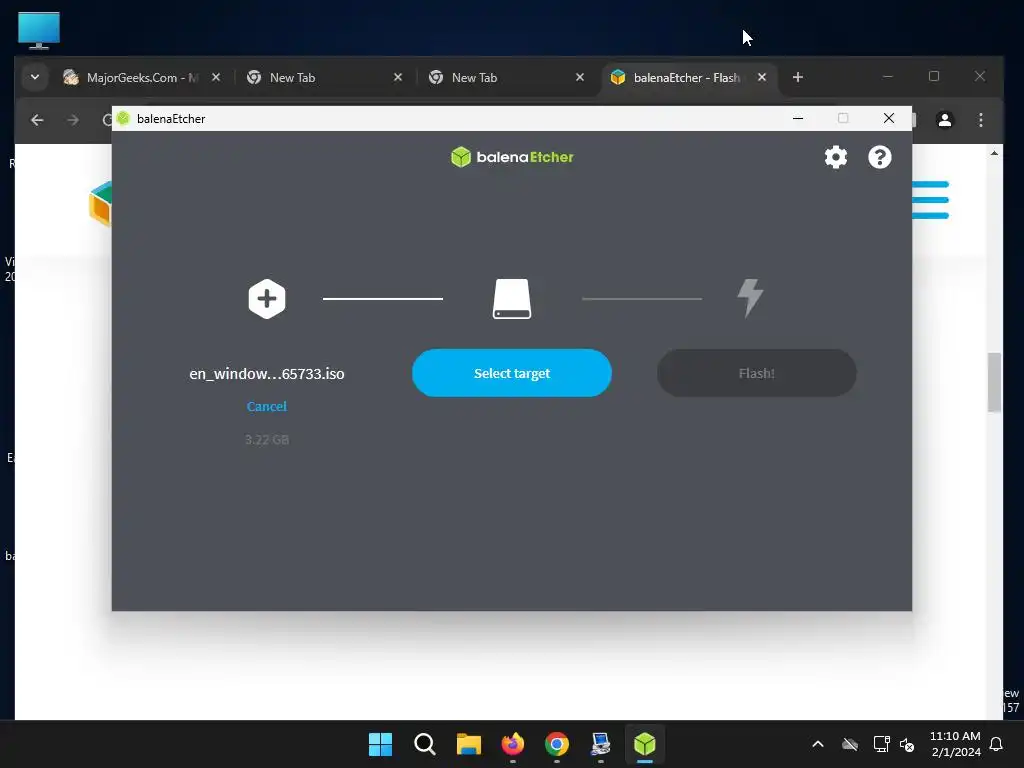Viewport: 1024px width, 768px height.
Task: Show hidden system tray icons
Action: 818,744
